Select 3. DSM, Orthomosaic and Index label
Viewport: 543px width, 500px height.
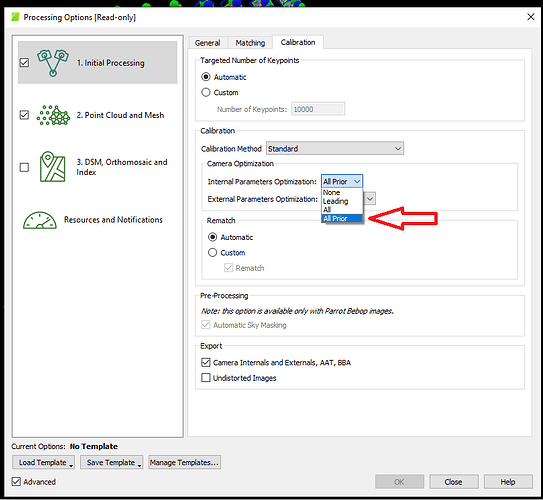point(122,167)
